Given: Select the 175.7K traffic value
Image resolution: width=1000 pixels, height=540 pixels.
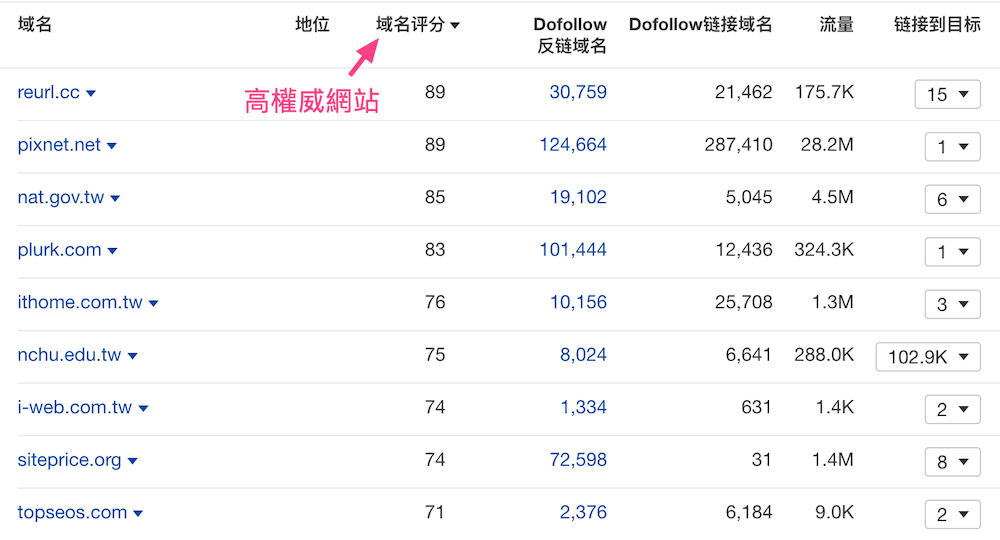Looking at the screenshot, I should 824,92.
